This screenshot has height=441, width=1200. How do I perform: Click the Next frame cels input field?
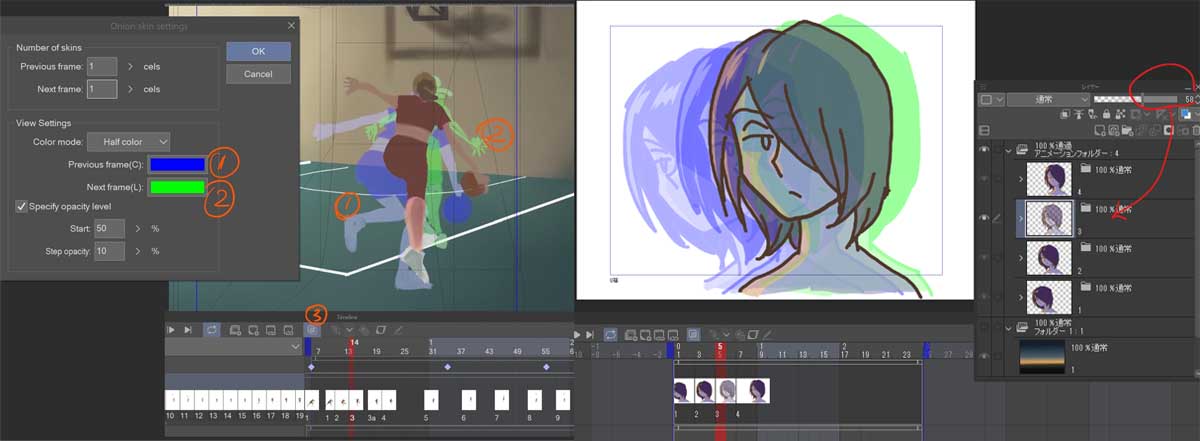(102, 90)
